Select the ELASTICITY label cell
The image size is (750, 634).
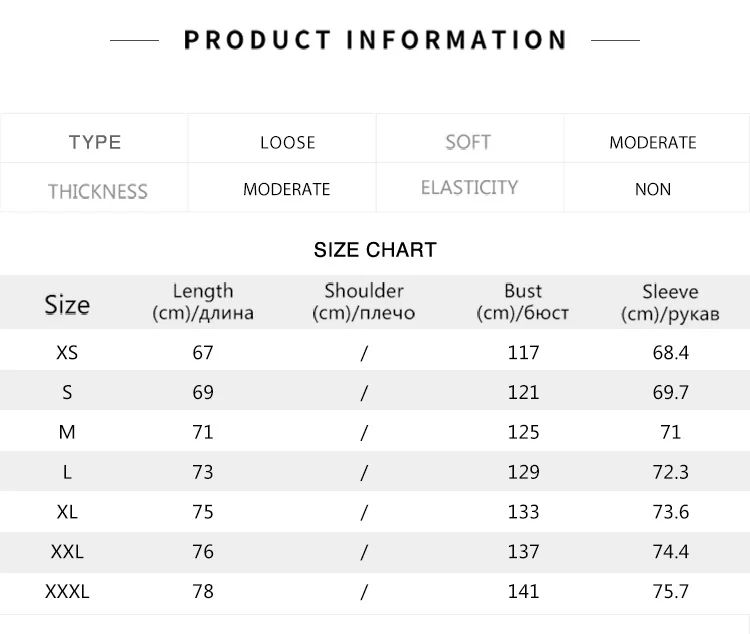[x=469, y=188]
